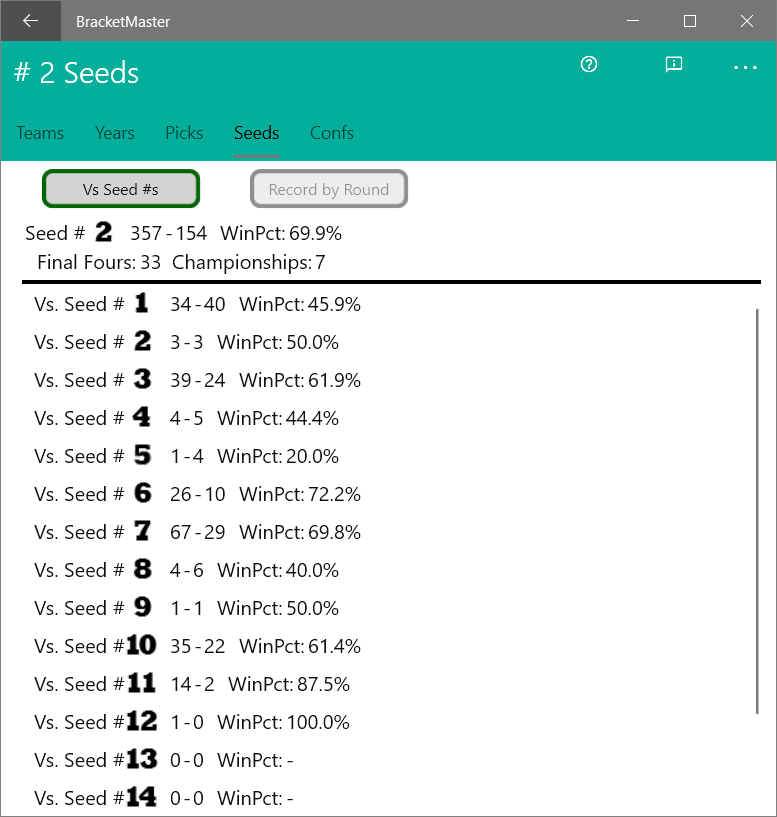Open the help question mark icon
The image size is (777, 817).
(x=589, y=65)
